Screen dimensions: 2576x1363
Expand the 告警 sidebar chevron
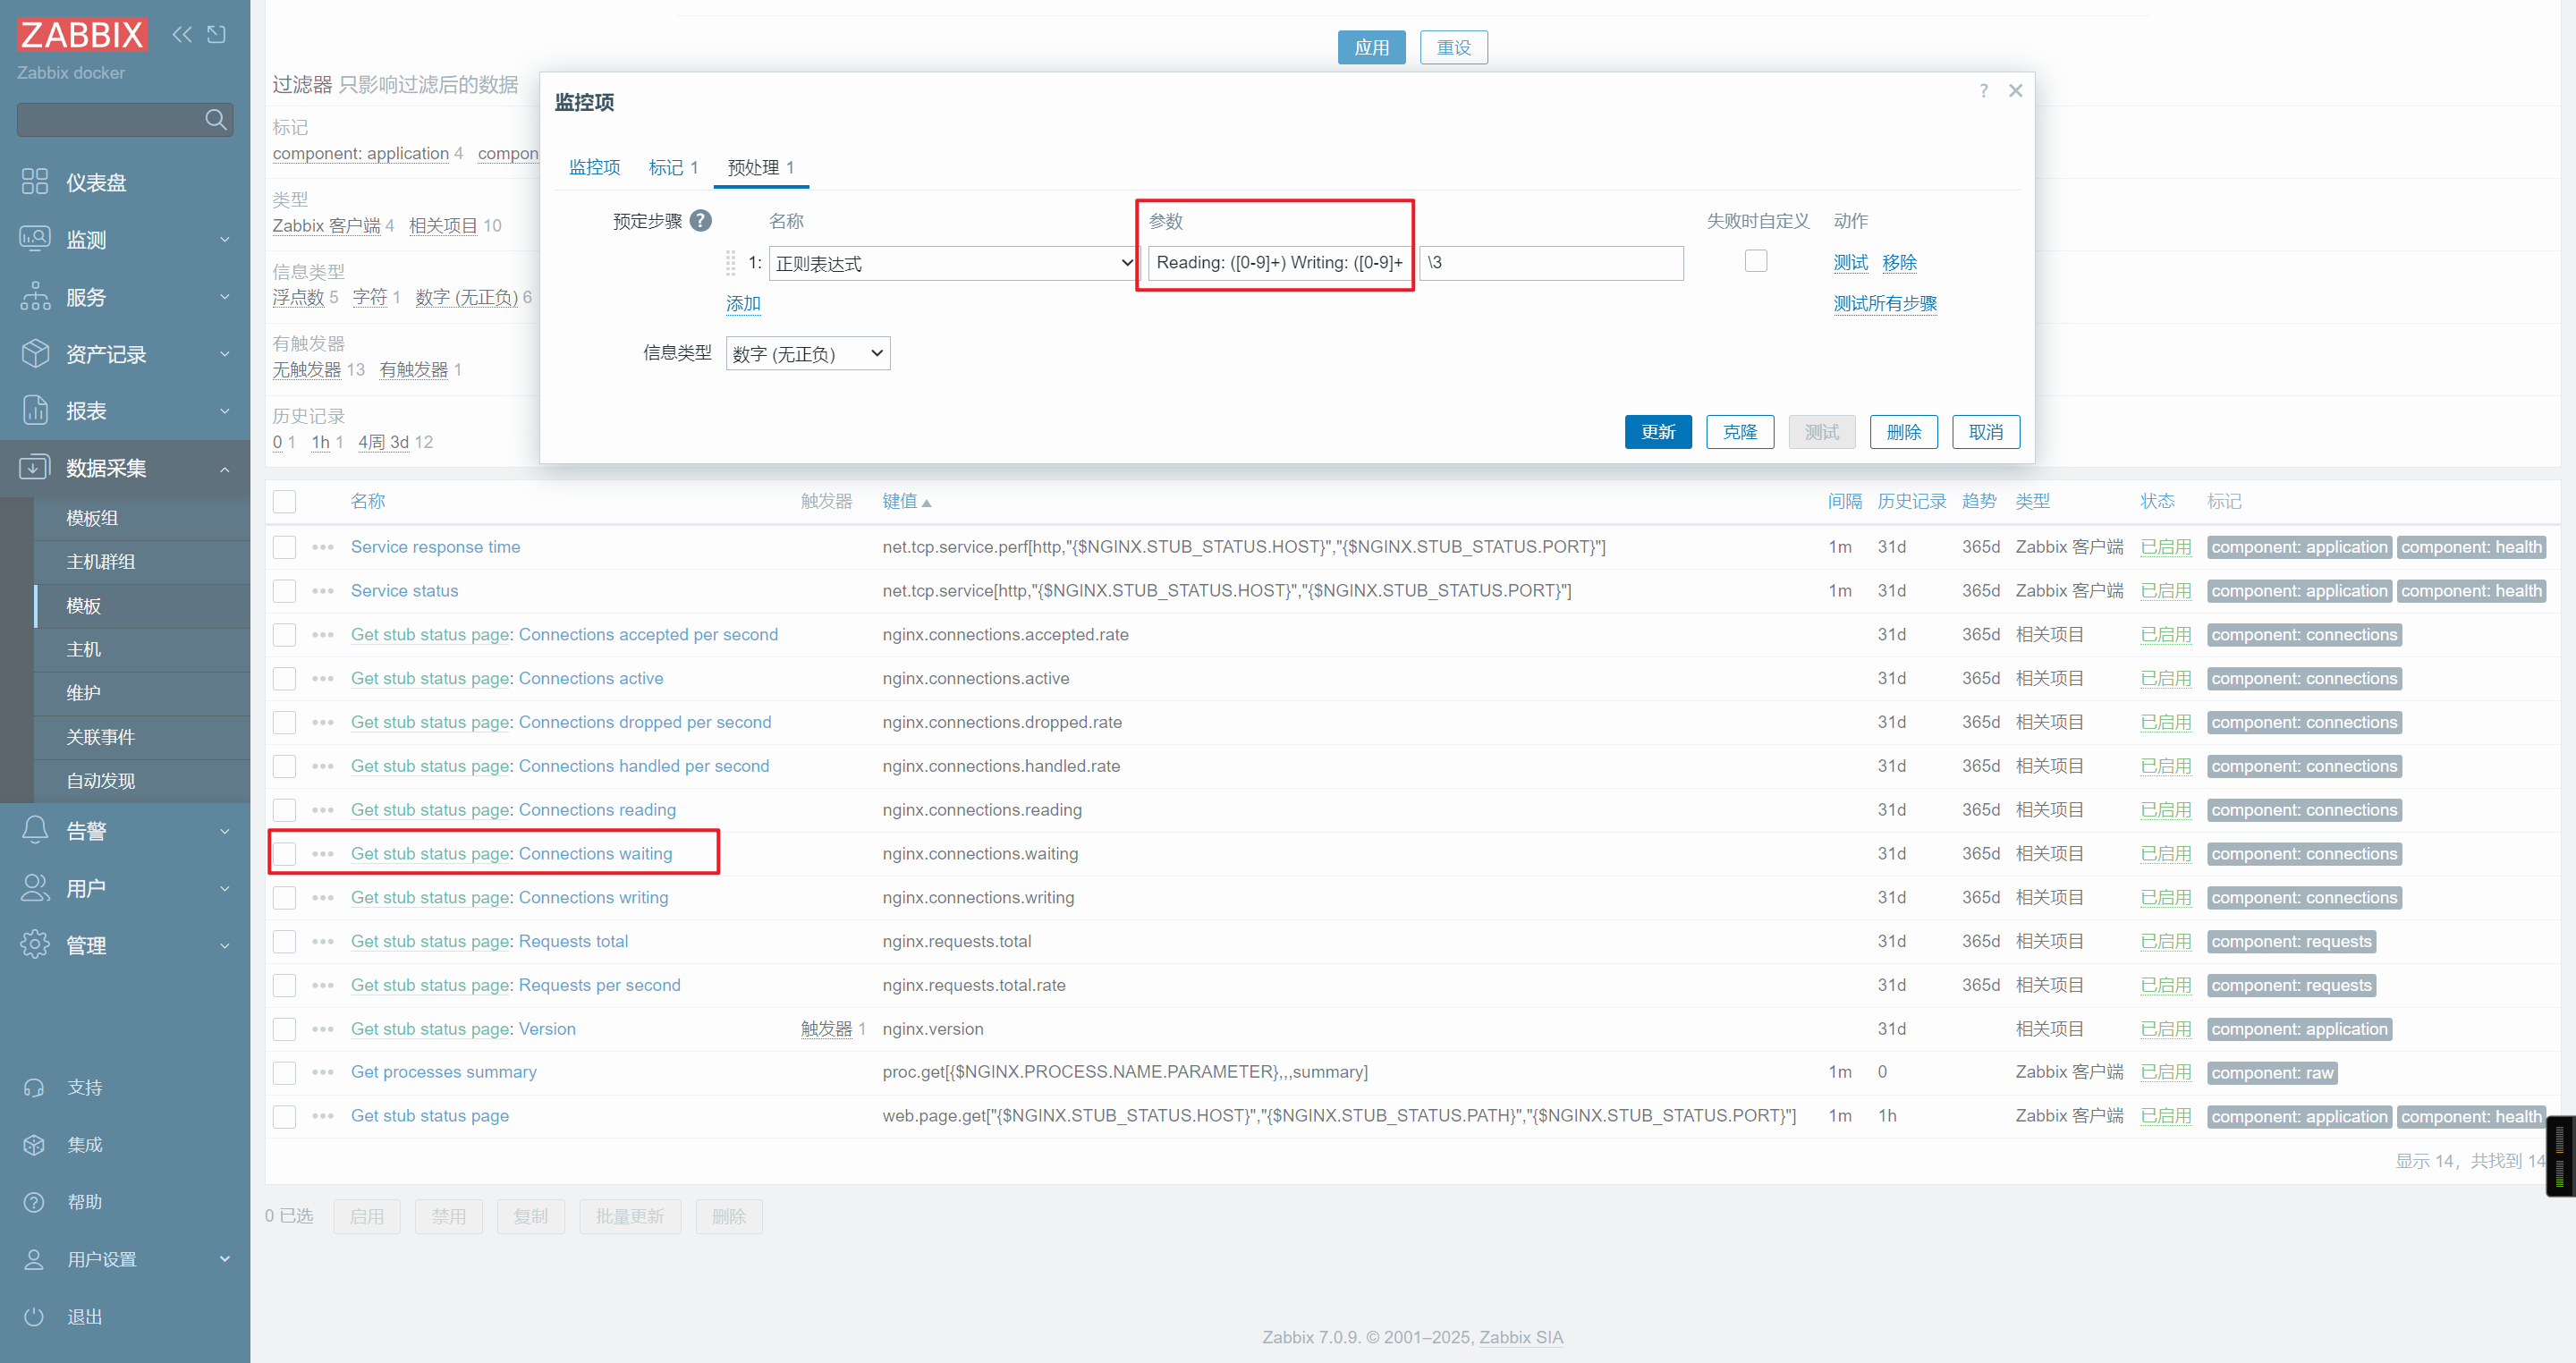tap(225, 831)
